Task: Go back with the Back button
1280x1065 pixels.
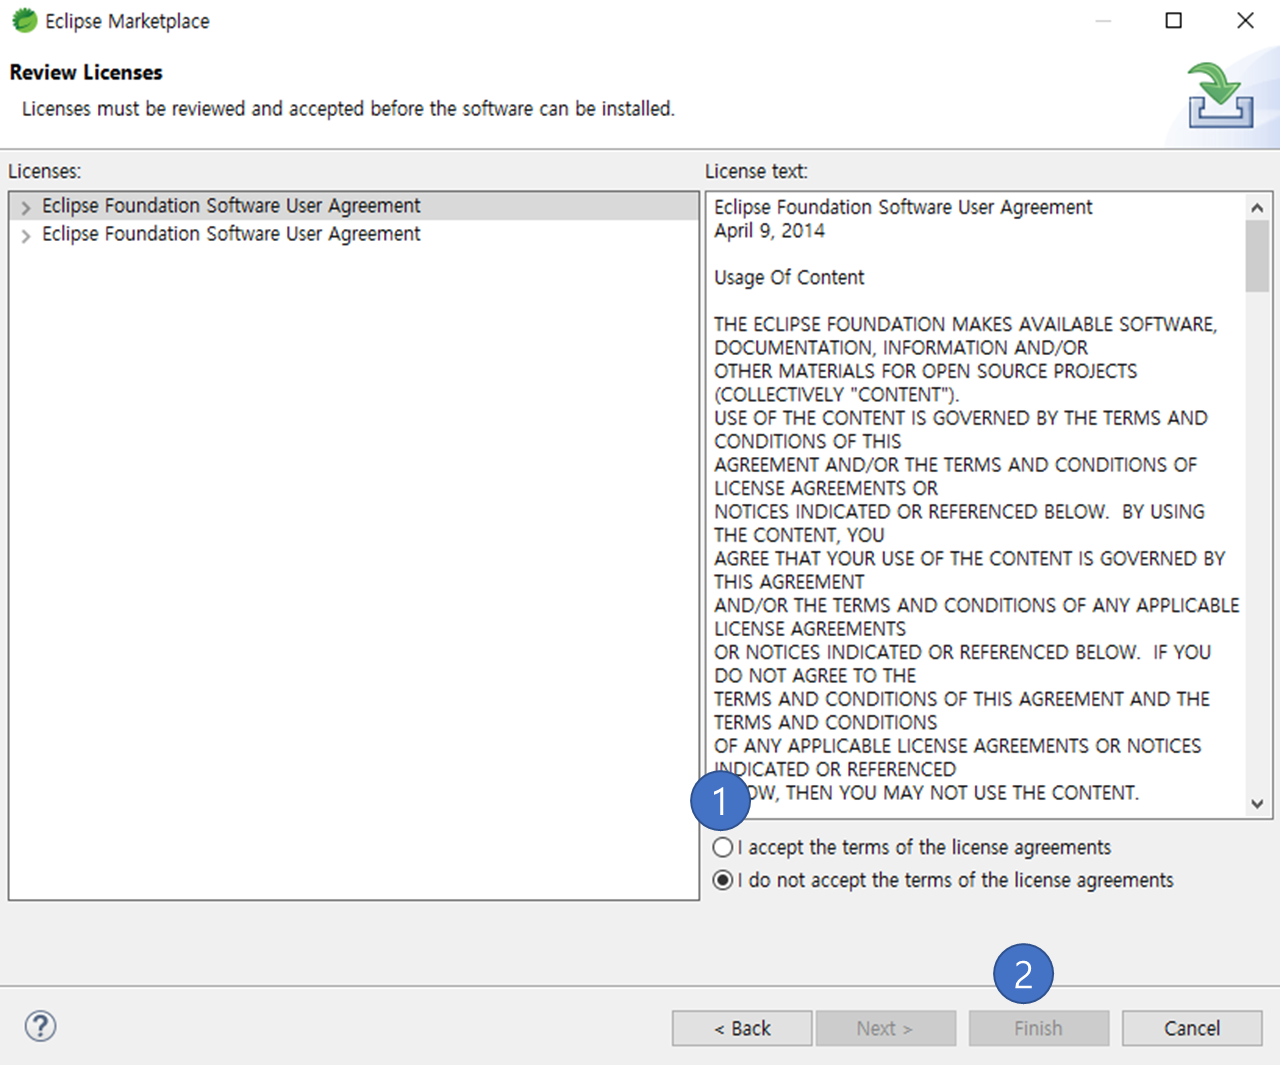Action: click(x=742, y=1028)
